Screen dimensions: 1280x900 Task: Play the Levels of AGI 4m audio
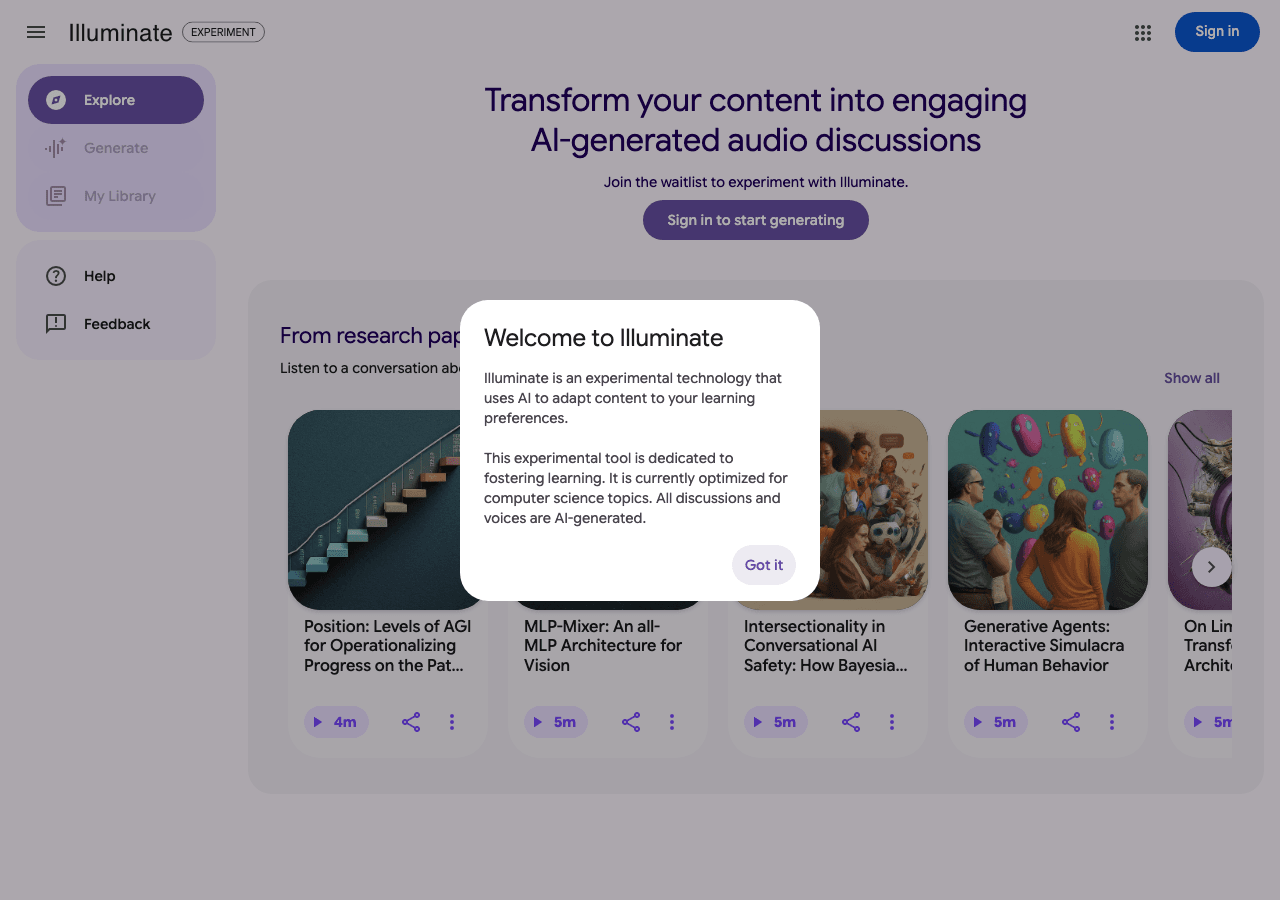[336, 722]
